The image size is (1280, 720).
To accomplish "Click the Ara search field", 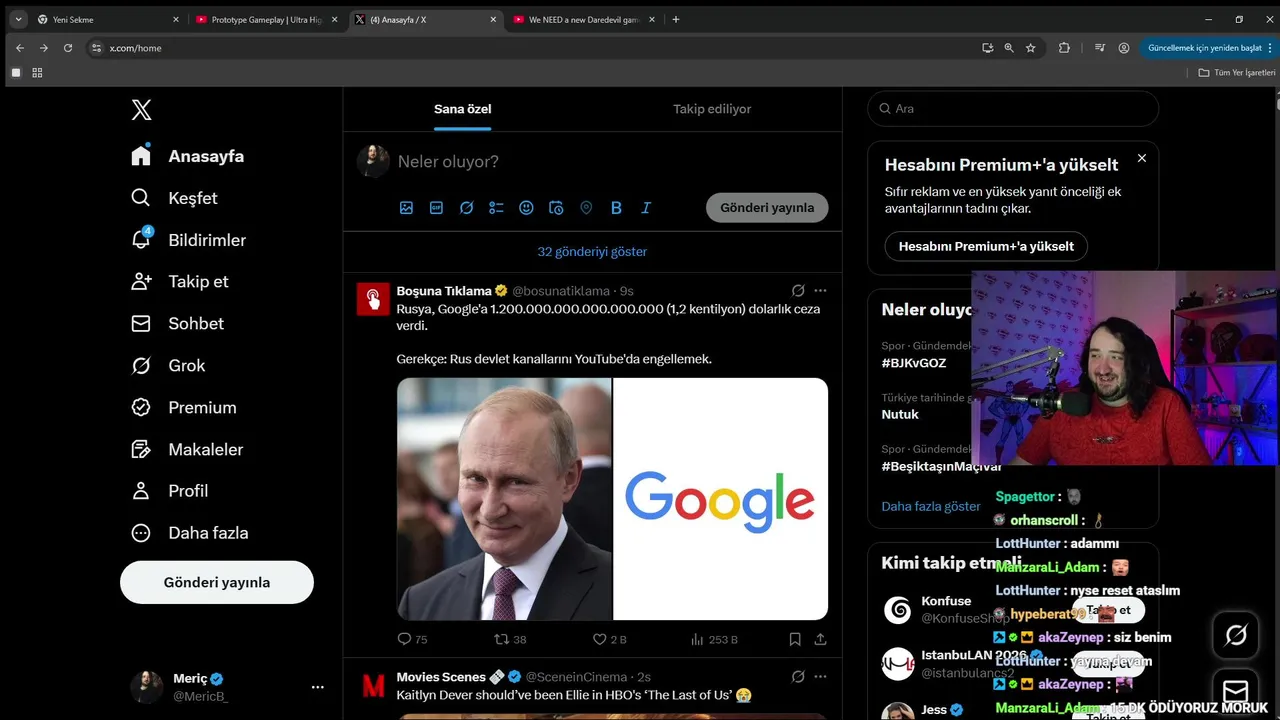I will 1013,109.
